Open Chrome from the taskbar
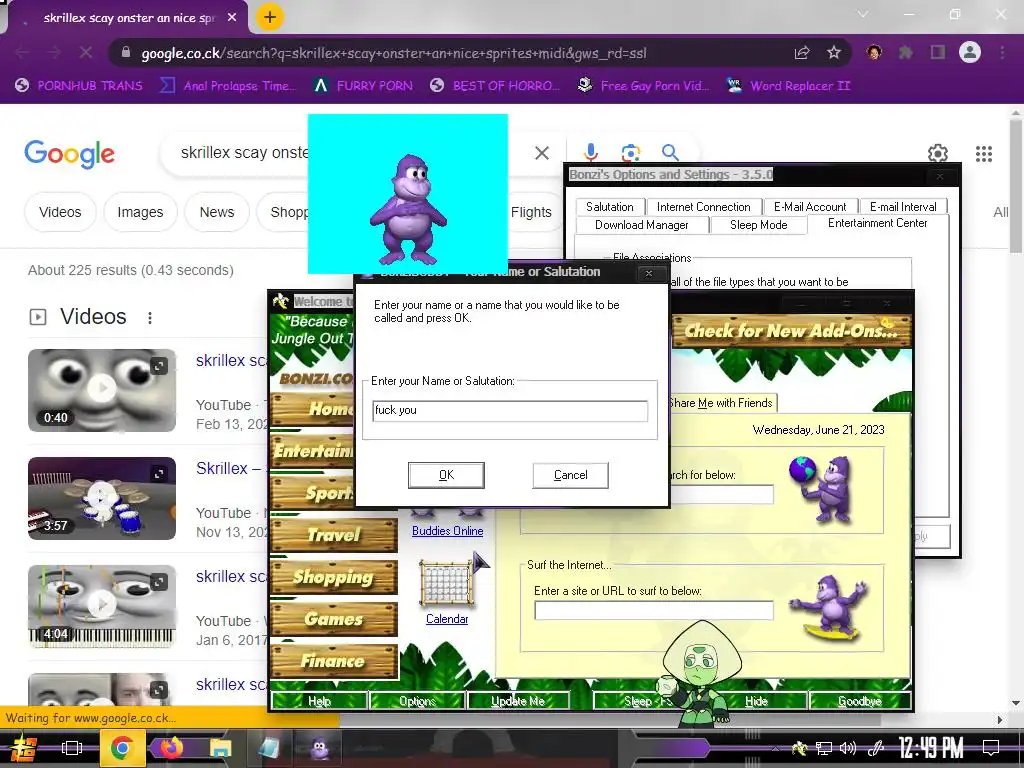Image resolution: width=1024 pixels, height=768 pixels. 122,748
